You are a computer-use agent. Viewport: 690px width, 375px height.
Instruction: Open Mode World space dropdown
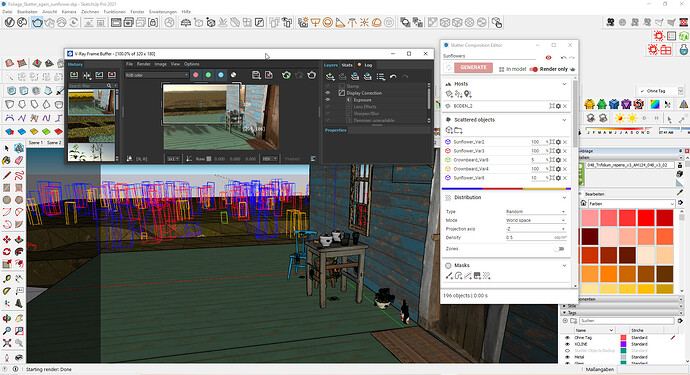tap(535, 220)
